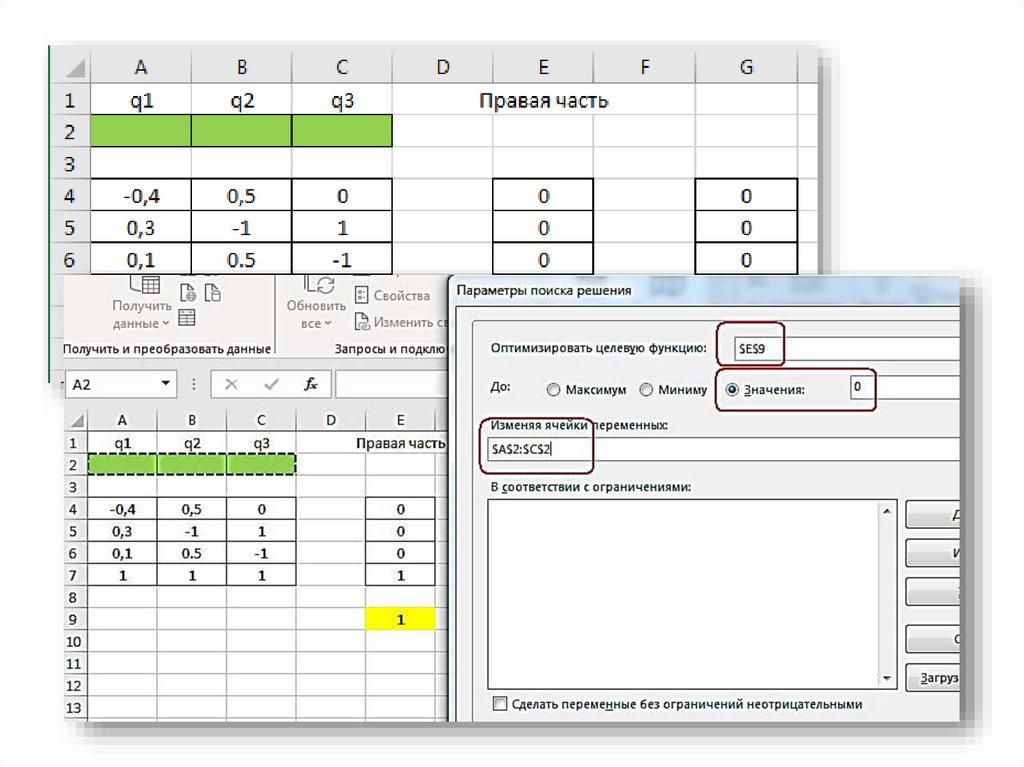Open the Name Box dropdown arrow
The height and width of the screenshot is (767, 1024).
(x=166, y=384)
